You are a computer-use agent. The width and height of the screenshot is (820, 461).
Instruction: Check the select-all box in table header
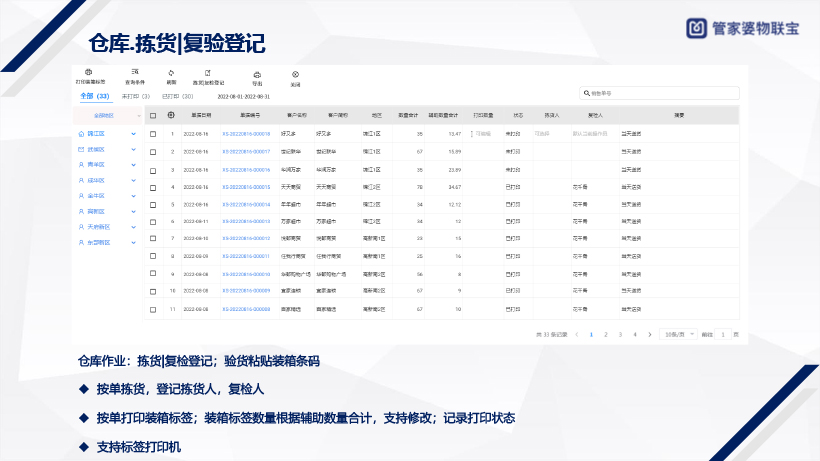click(x=153, y=115)
